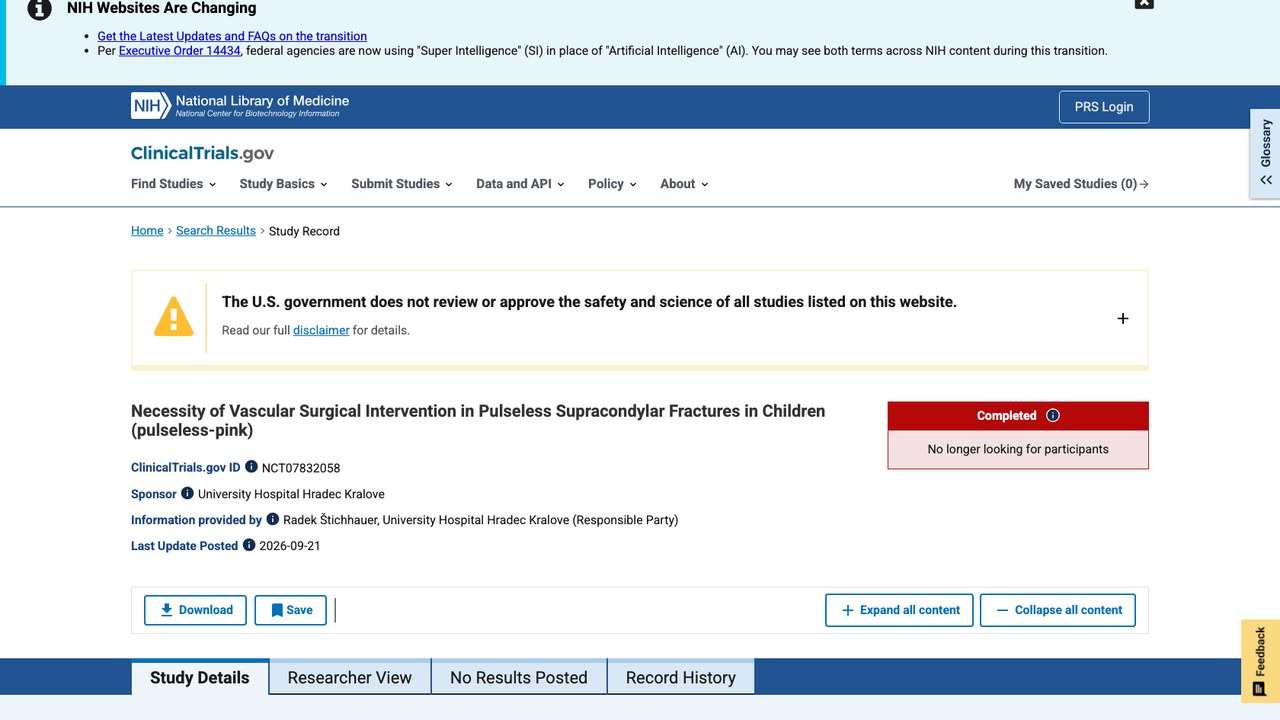The image size is (1280, 720).
Task: Open My Saved Studies link
Action: coord(1081,184)
